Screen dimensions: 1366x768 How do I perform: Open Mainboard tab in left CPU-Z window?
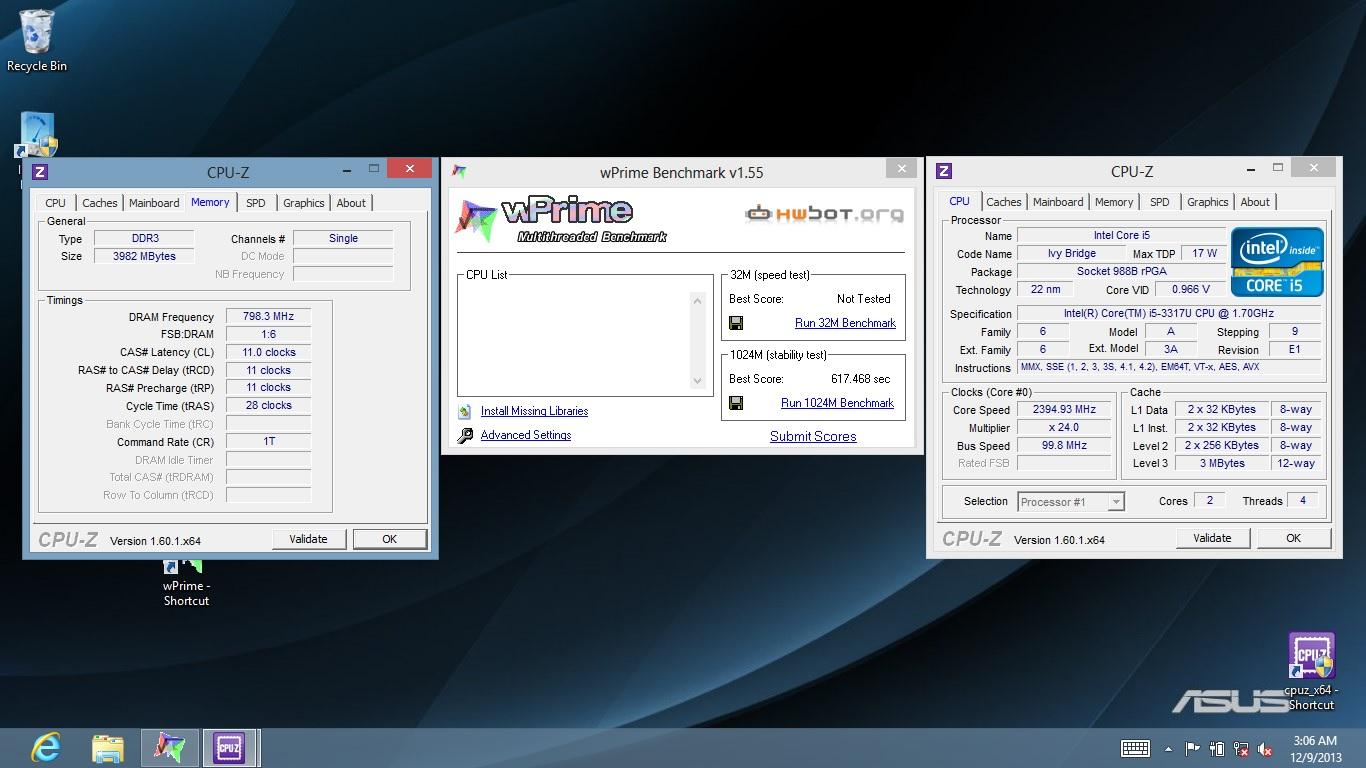[x=154, y=203]
